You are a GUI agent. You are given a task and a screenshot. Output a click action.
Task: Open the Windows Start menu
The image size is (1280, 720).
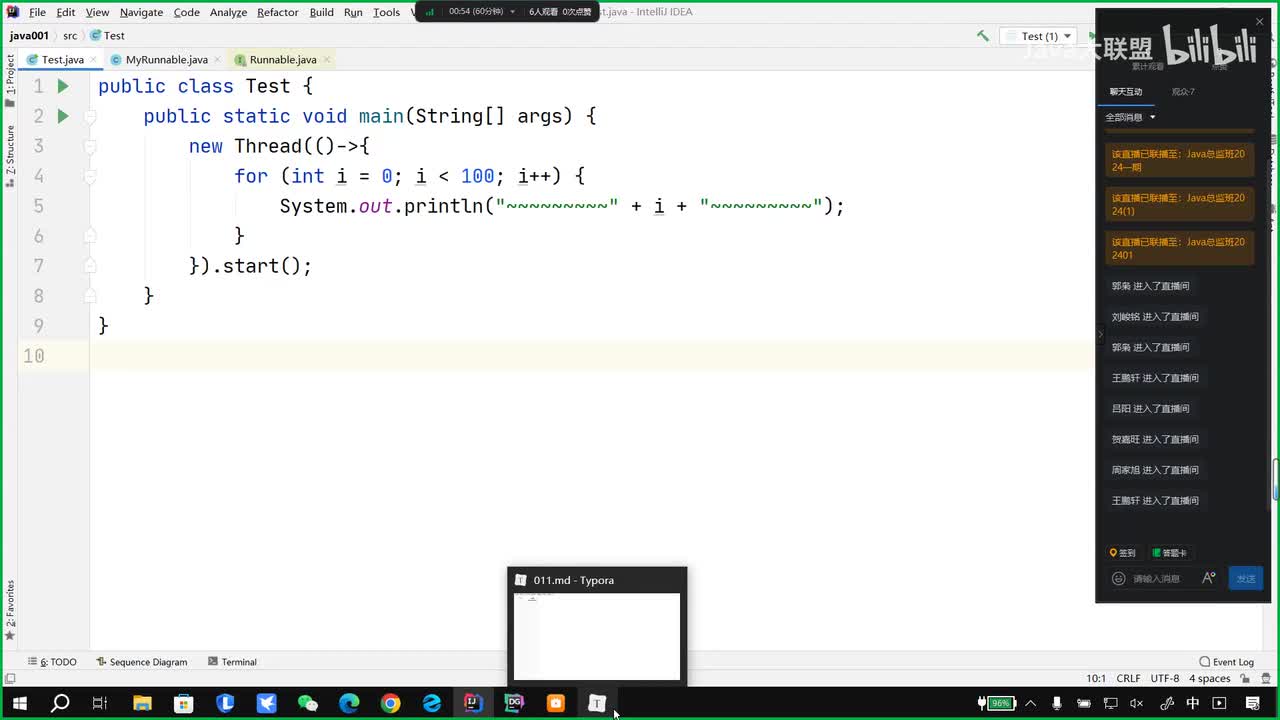pos(19,703)
